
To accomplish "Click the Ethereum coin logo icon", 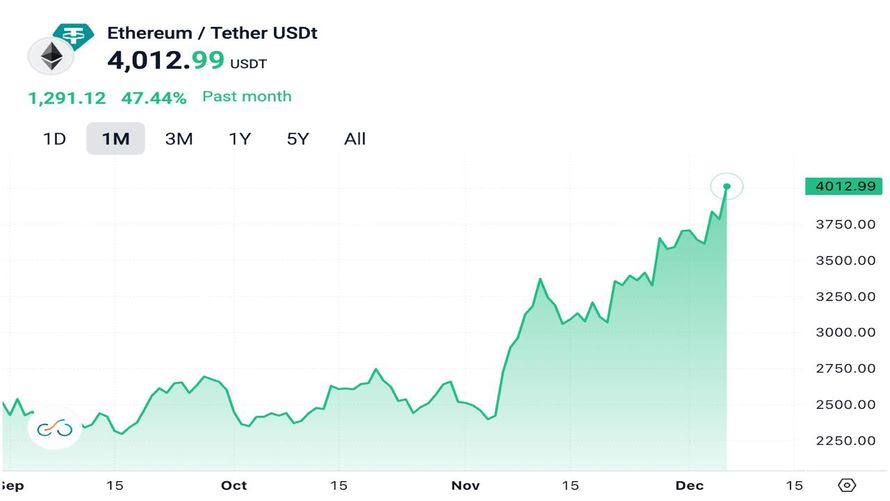I will [49, 58].
